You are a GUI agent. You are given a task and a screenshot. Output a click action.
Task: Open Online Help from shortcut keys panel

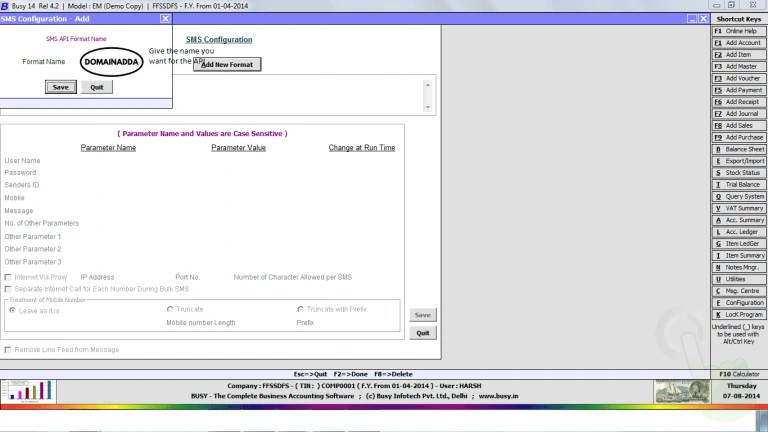(738, 31)
